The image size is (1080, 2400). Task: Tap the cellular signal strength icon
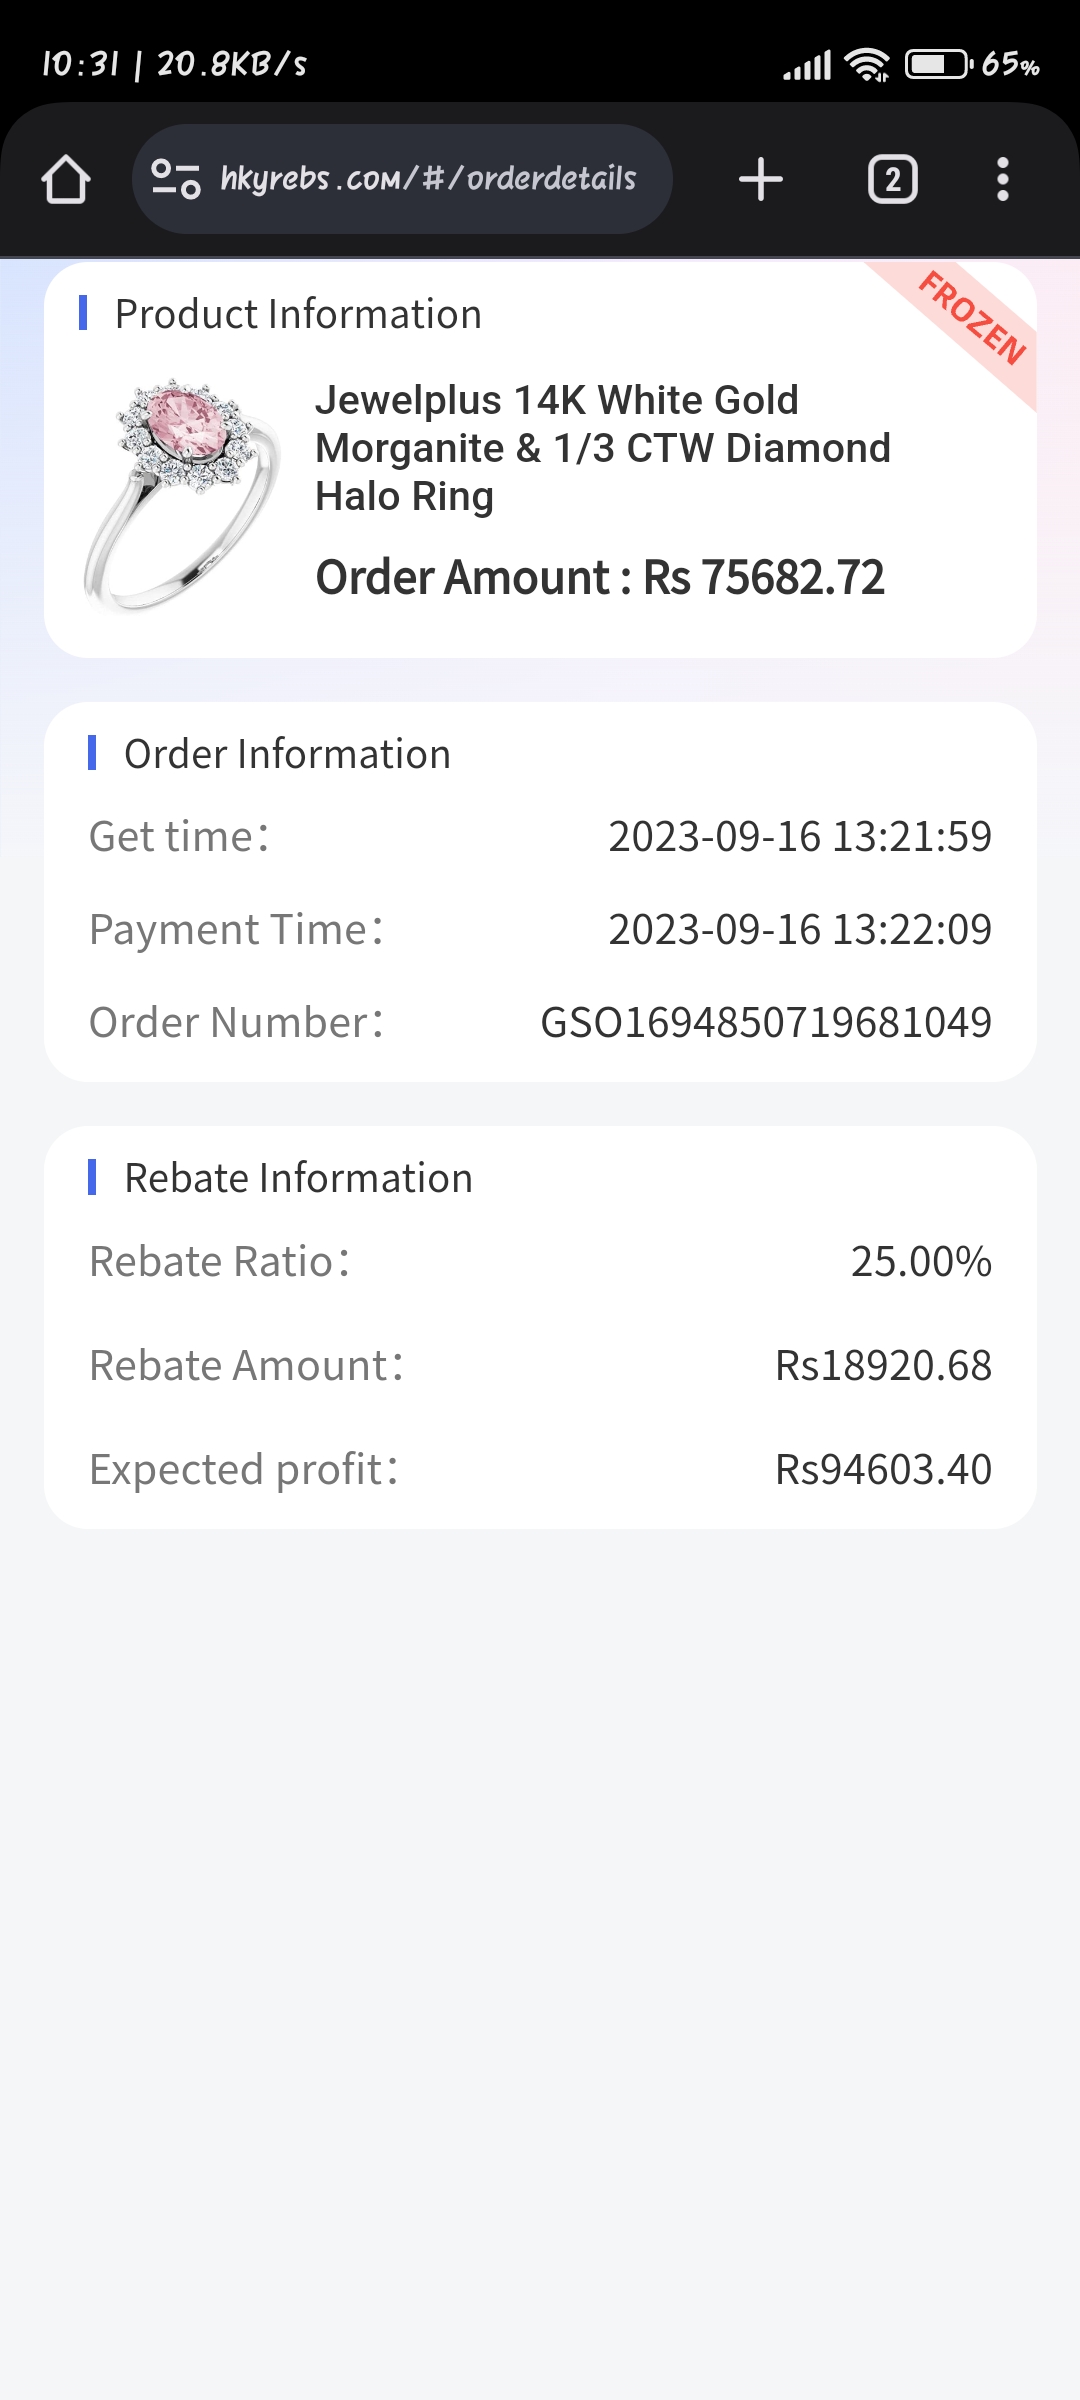click(x=807, y=67)
